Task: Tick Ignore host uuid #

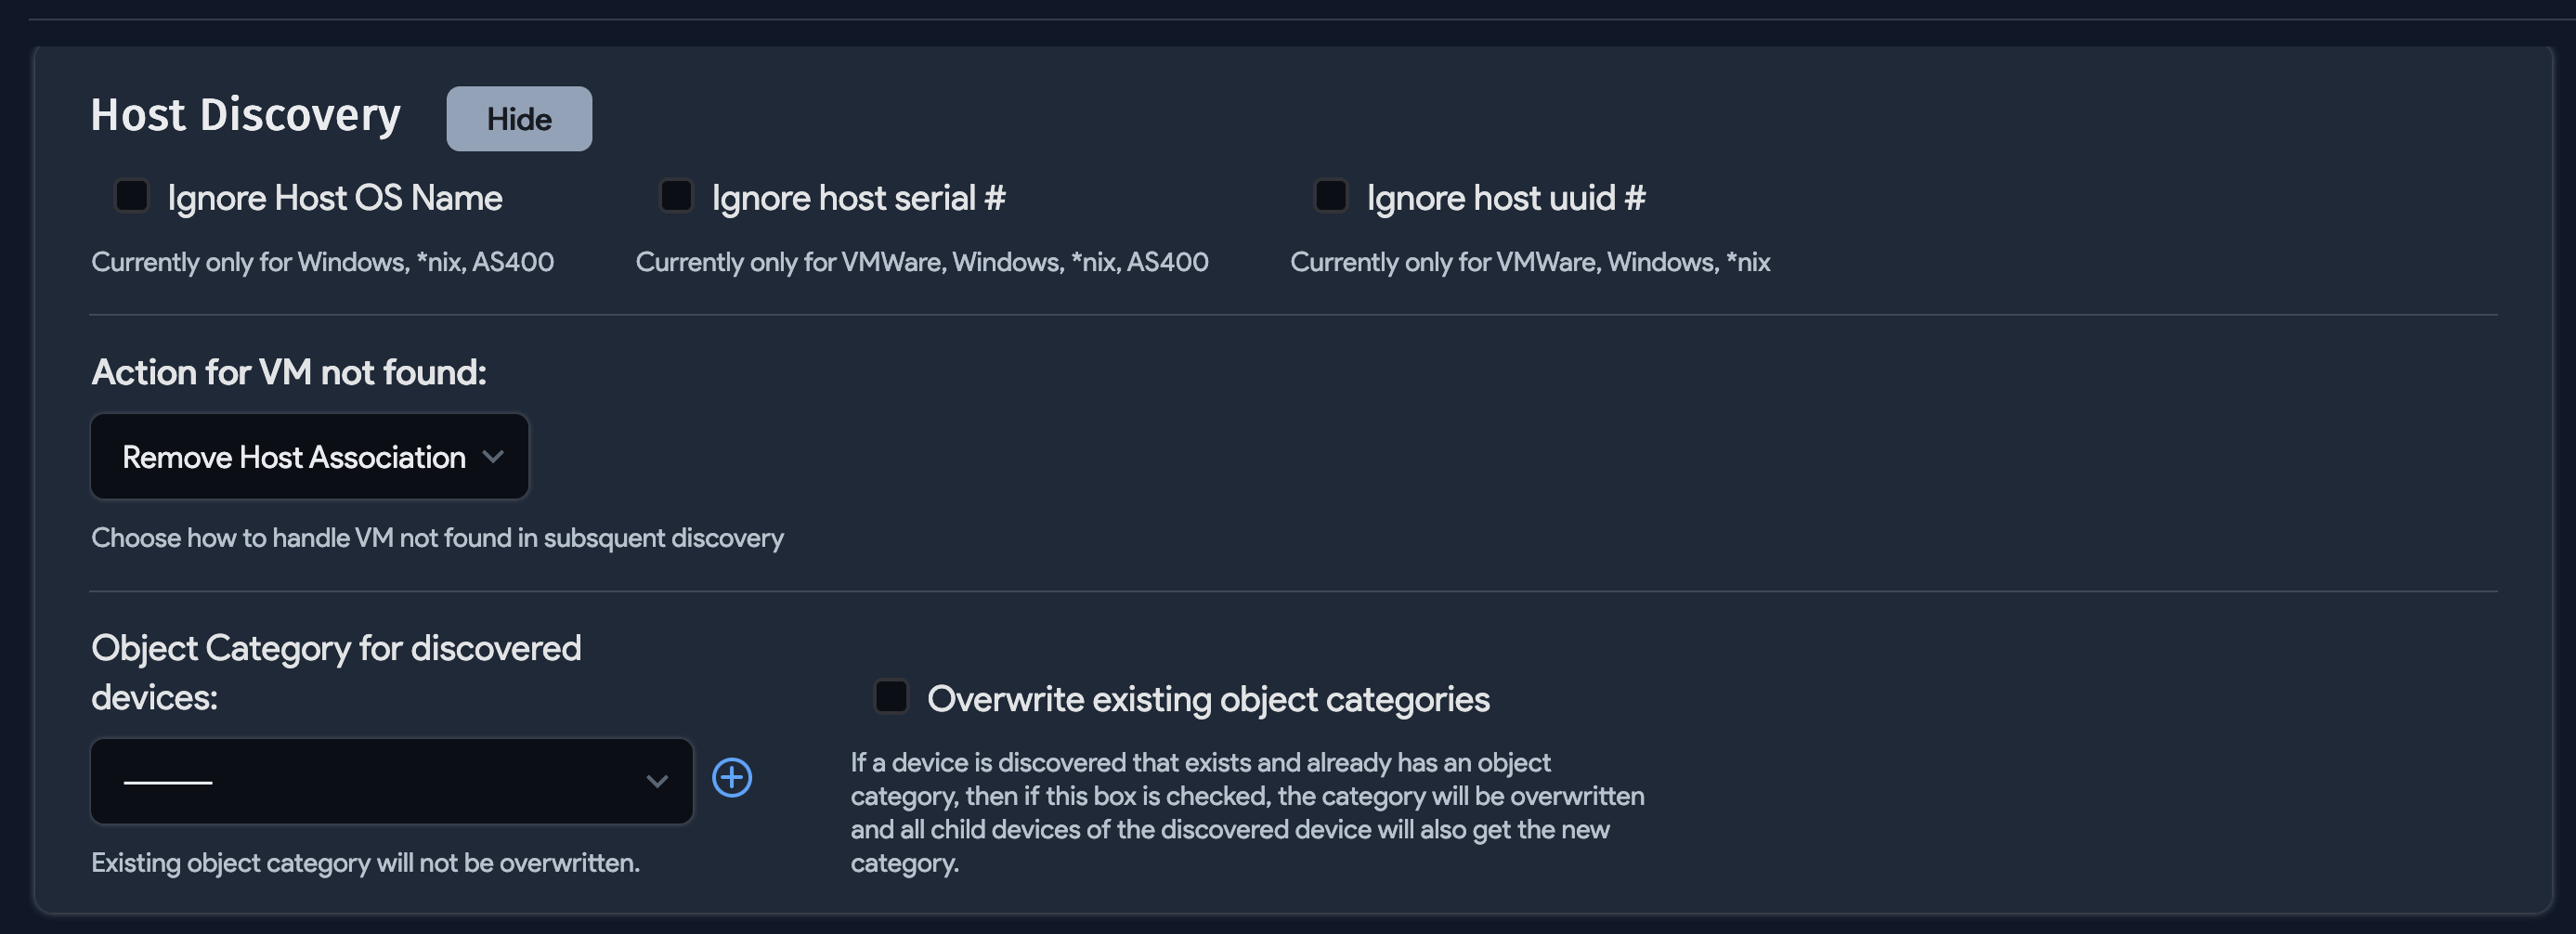Action: [x=1330, y=196]
